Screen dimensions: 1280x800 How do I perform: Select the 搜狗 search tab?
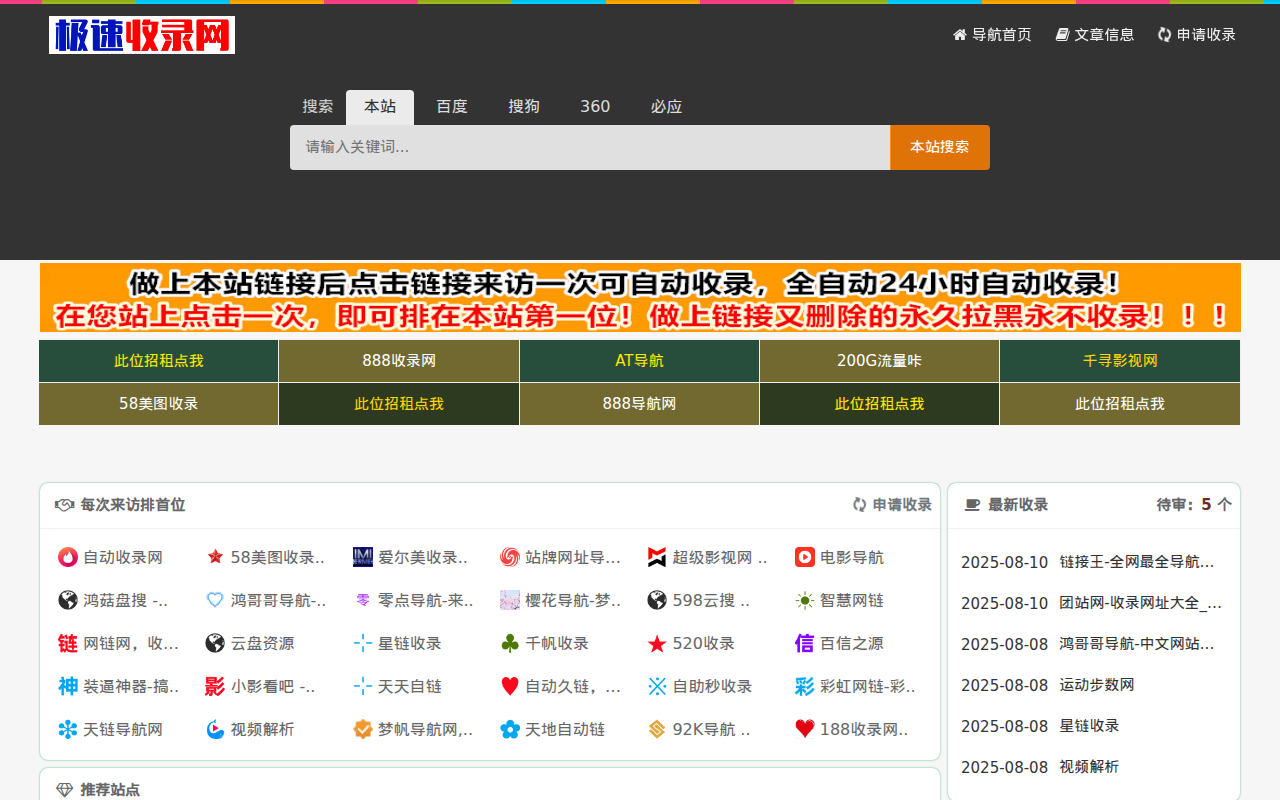(524, 107)
